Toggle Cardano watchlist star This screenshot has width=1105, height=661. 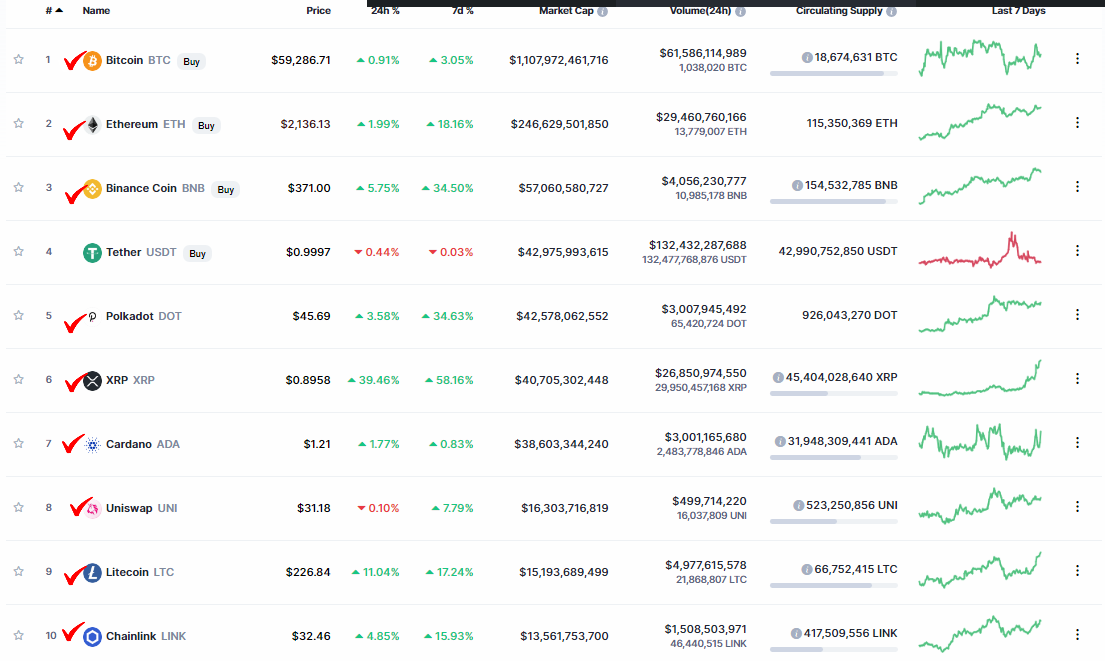pos(19,443)
